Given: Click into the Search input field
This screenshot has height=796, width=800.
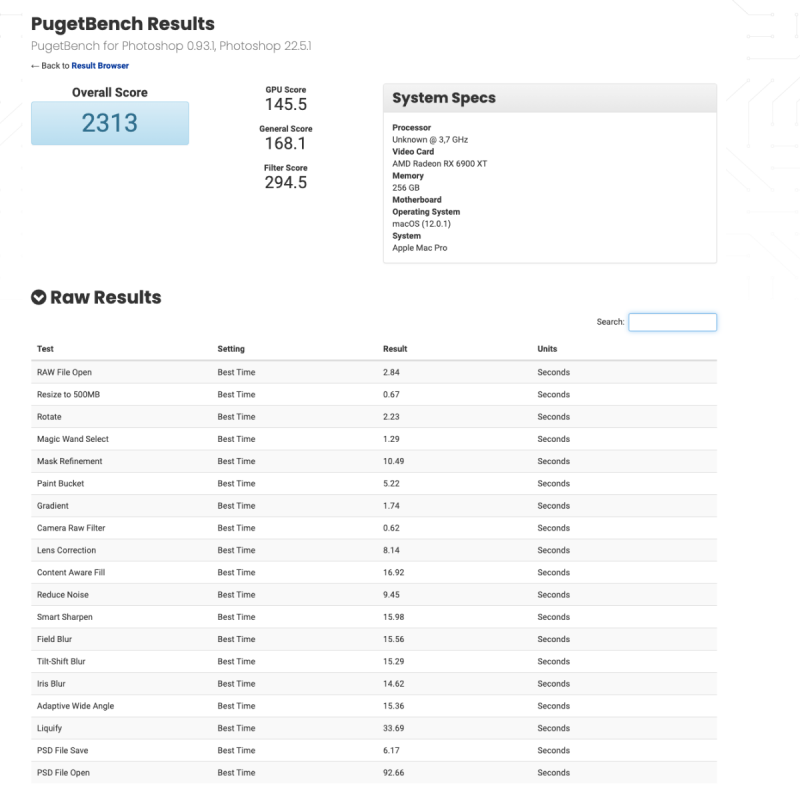Looking at the screenshot, I should (672, 322).
